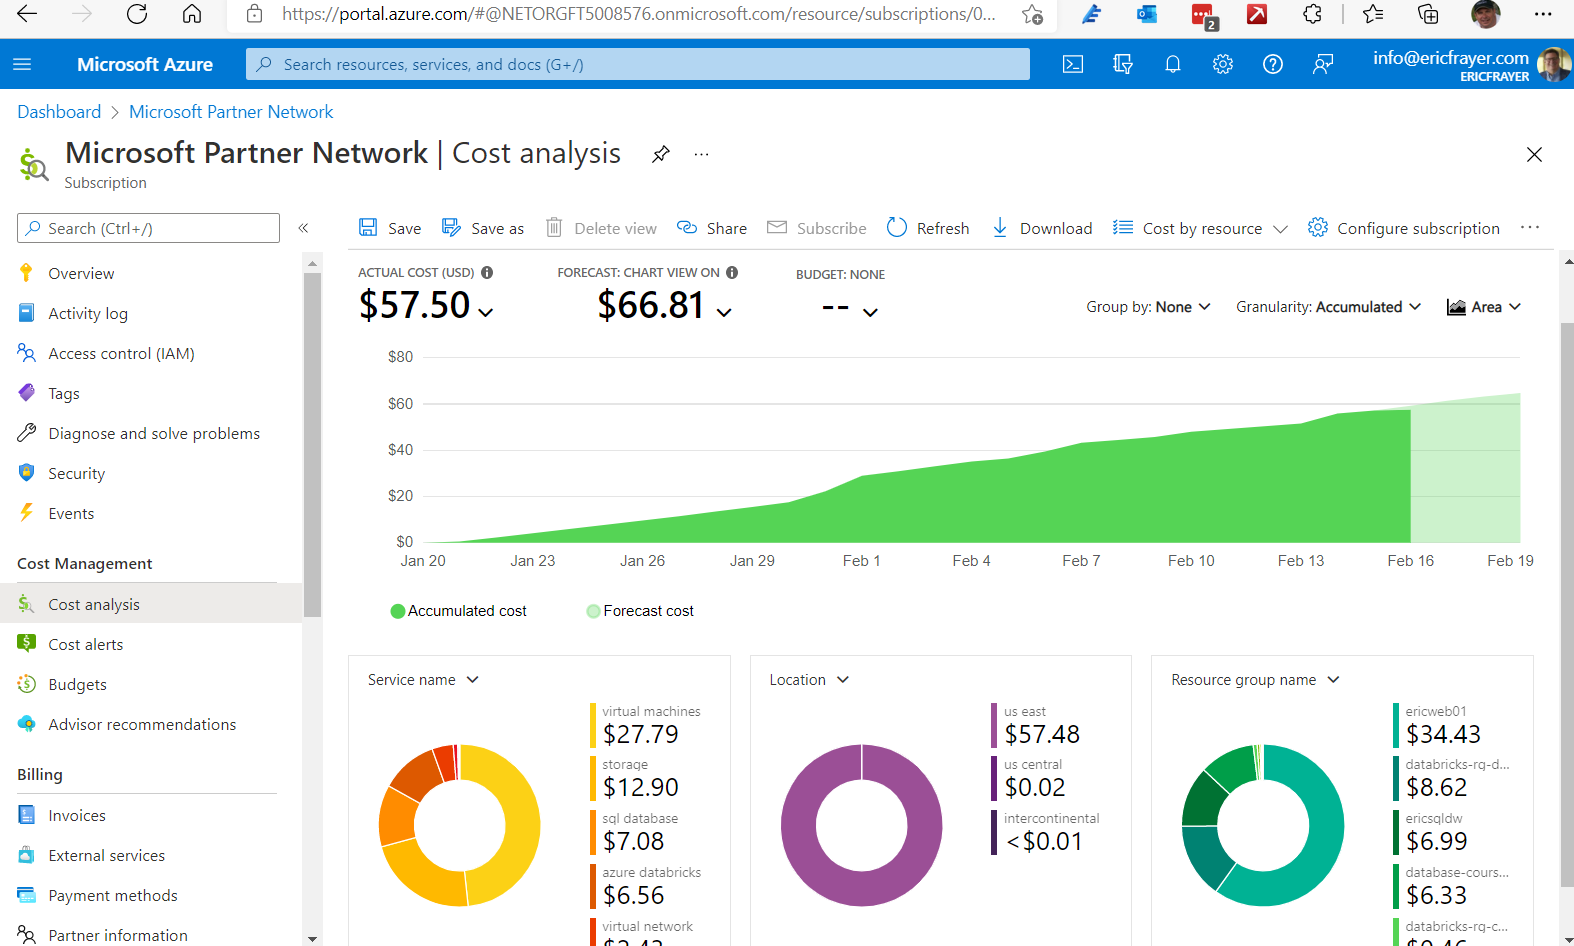Pin Cost analysis to dashboard

click(x=661, y=154)
